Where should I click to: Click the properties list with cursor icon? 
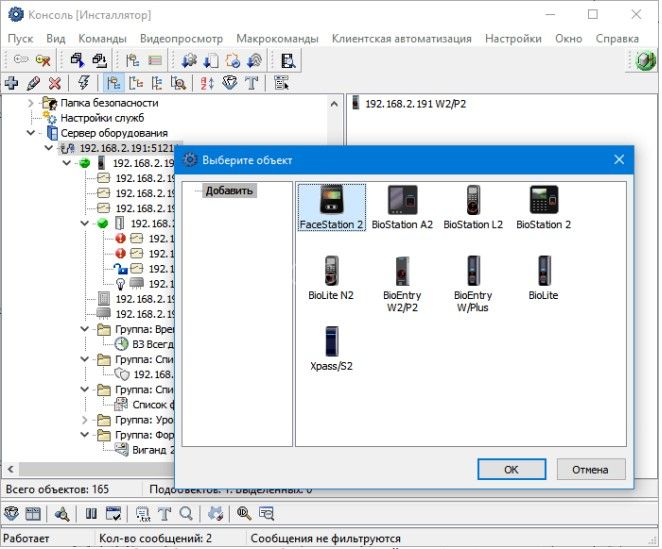[281, 83]
